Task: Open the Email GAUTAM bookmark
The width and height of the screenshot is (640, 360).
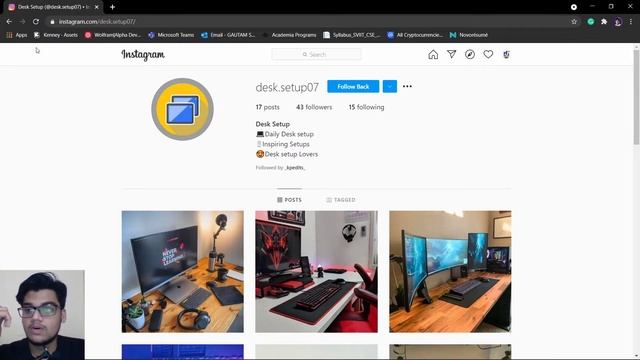Action: click(x=228, y=35)
